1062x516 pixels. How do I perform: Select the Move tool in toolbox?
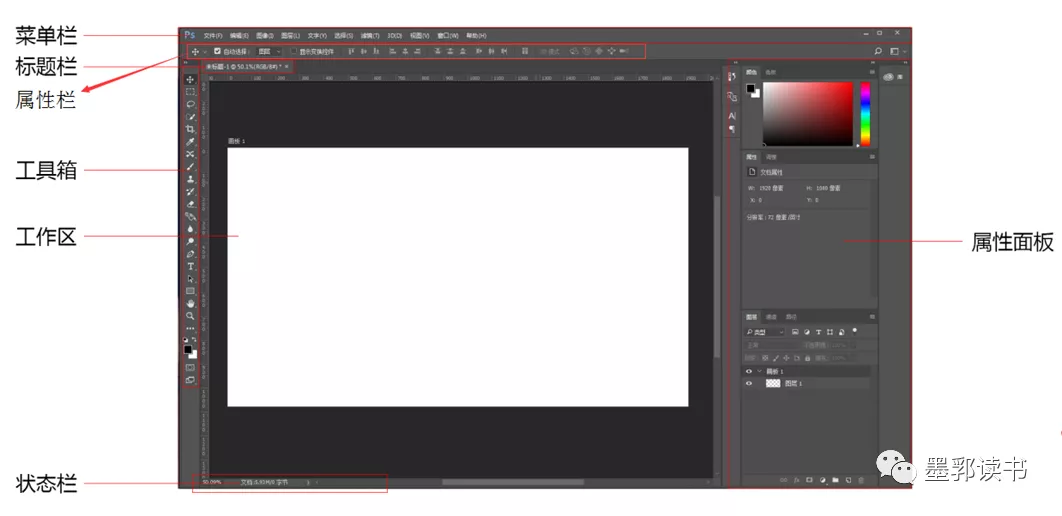[x=190, y=79]
